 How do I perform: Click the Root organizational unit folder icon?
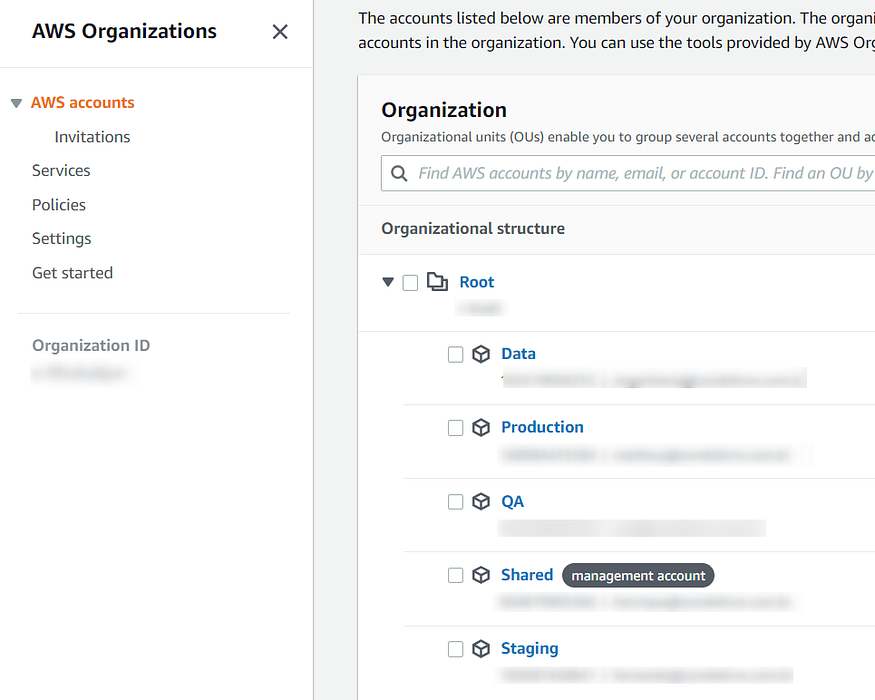click(437, 282)
